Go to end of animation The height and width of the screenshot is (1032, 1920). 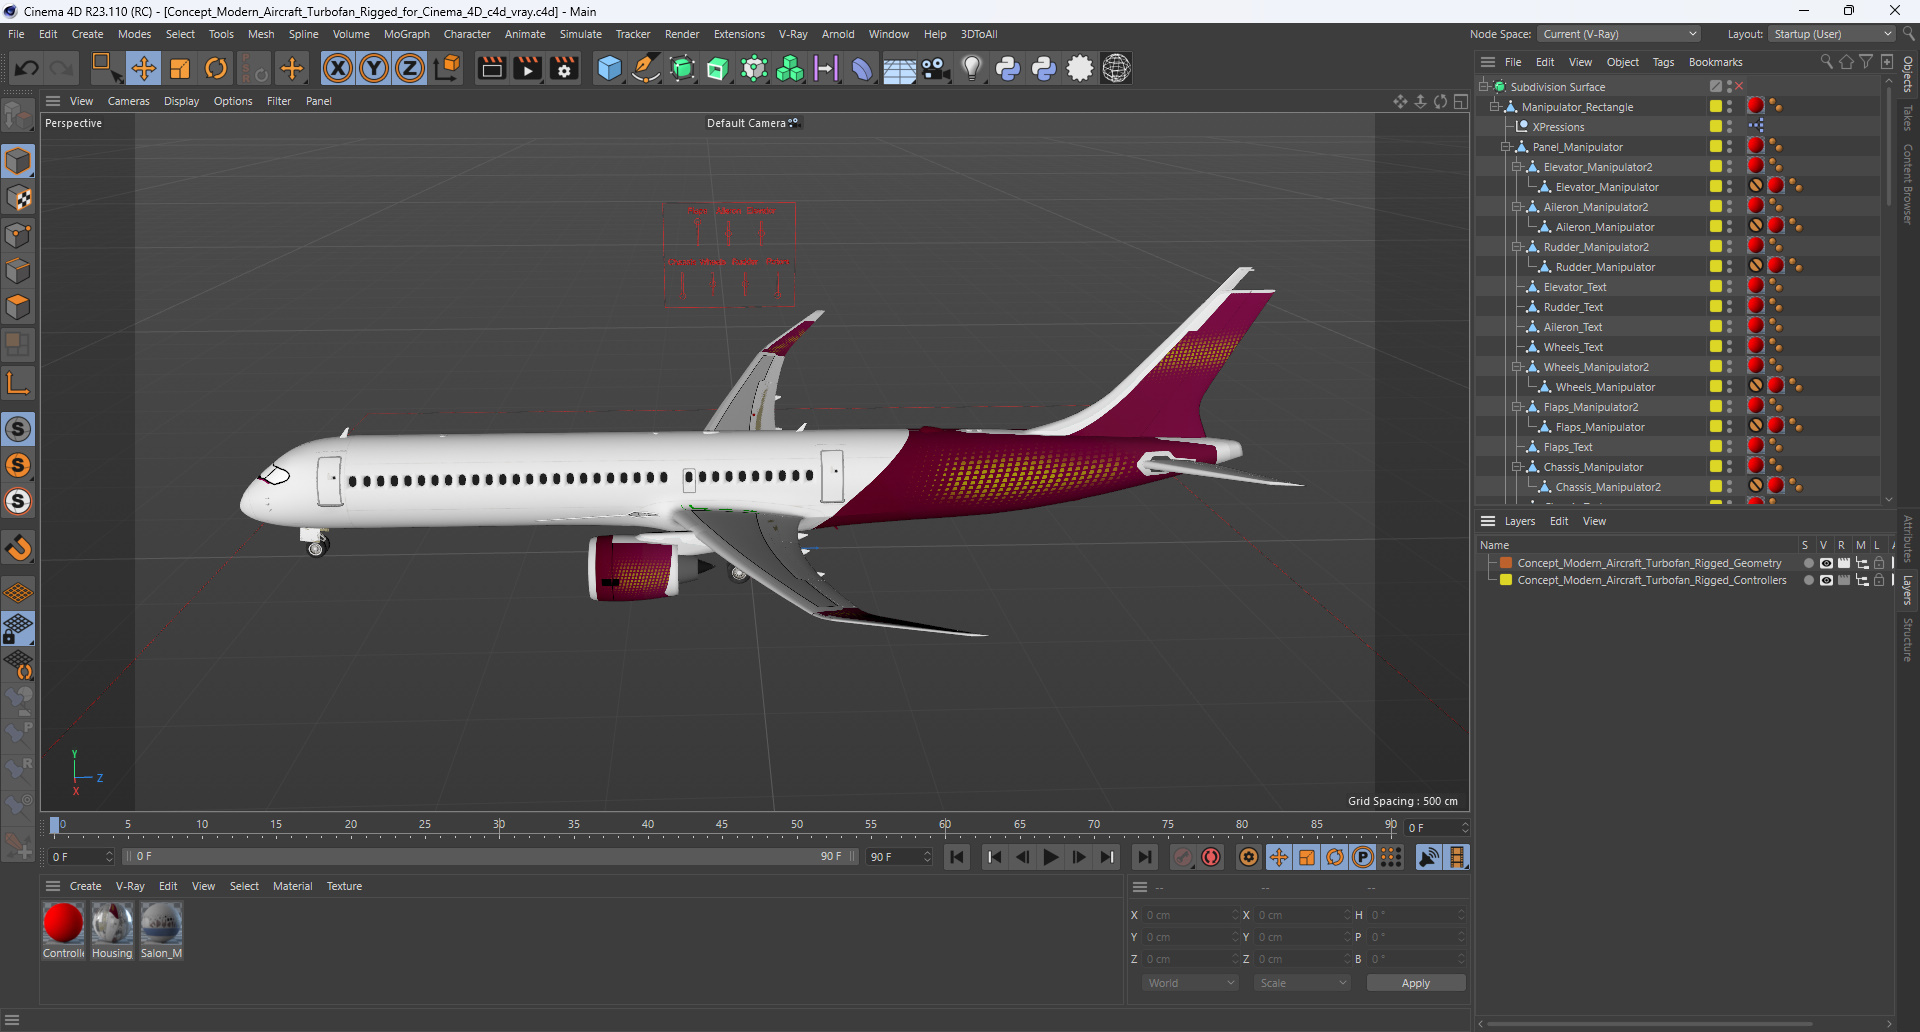pyautogui.click(x=1145, y=857)
